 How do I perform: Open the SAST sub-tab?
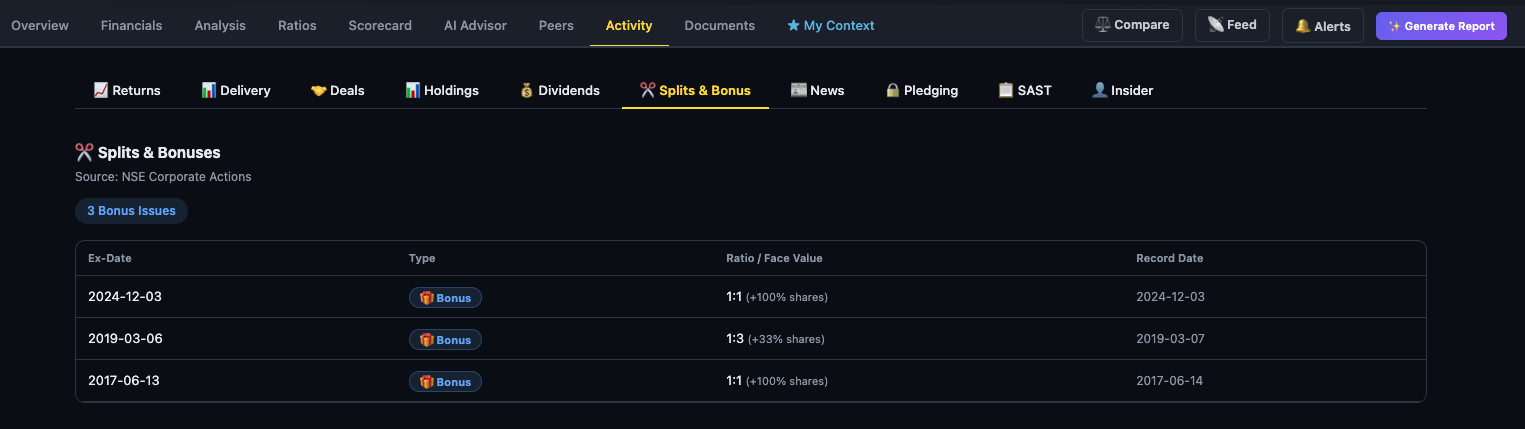point(1025,90)
